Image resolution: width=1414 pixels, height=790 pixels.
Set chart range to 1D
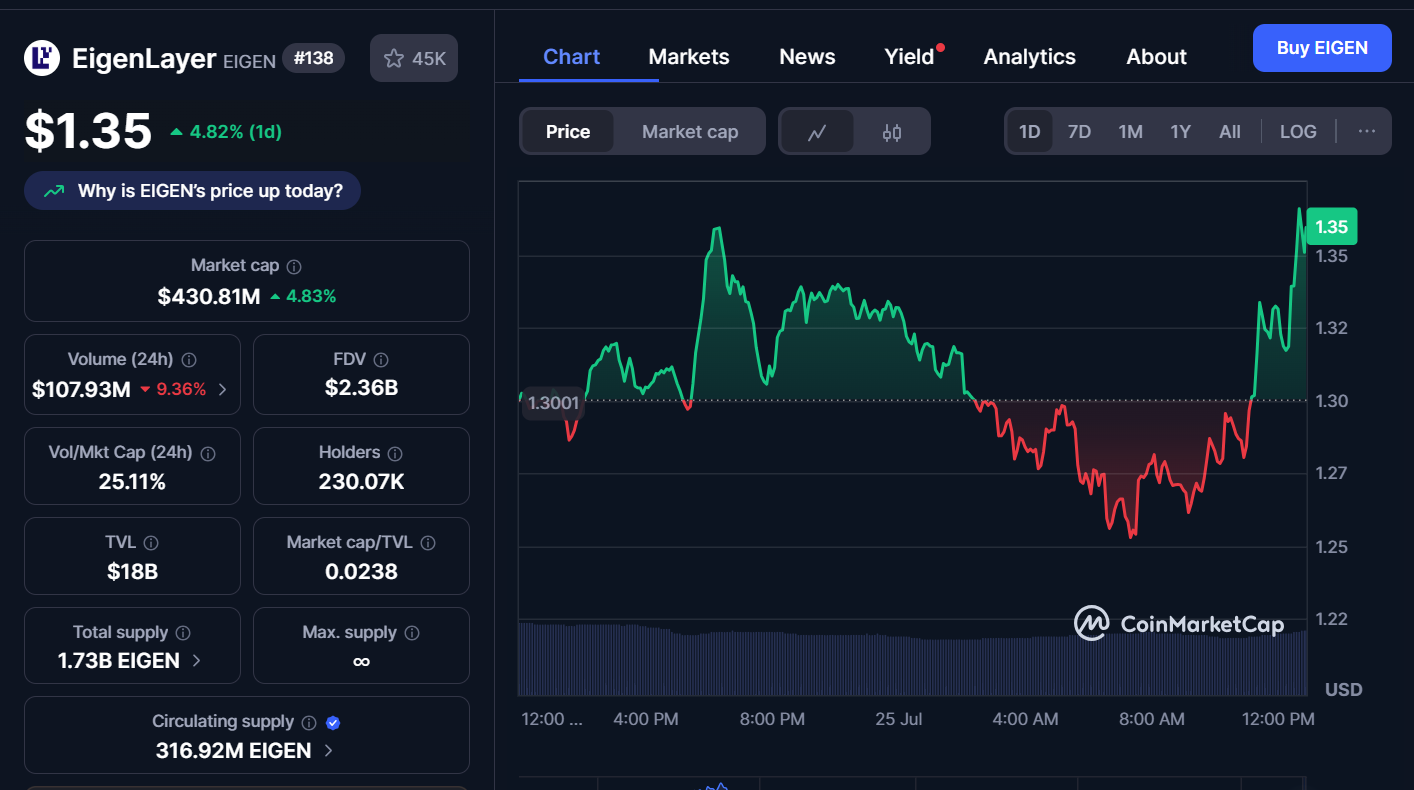[1030, 132]
